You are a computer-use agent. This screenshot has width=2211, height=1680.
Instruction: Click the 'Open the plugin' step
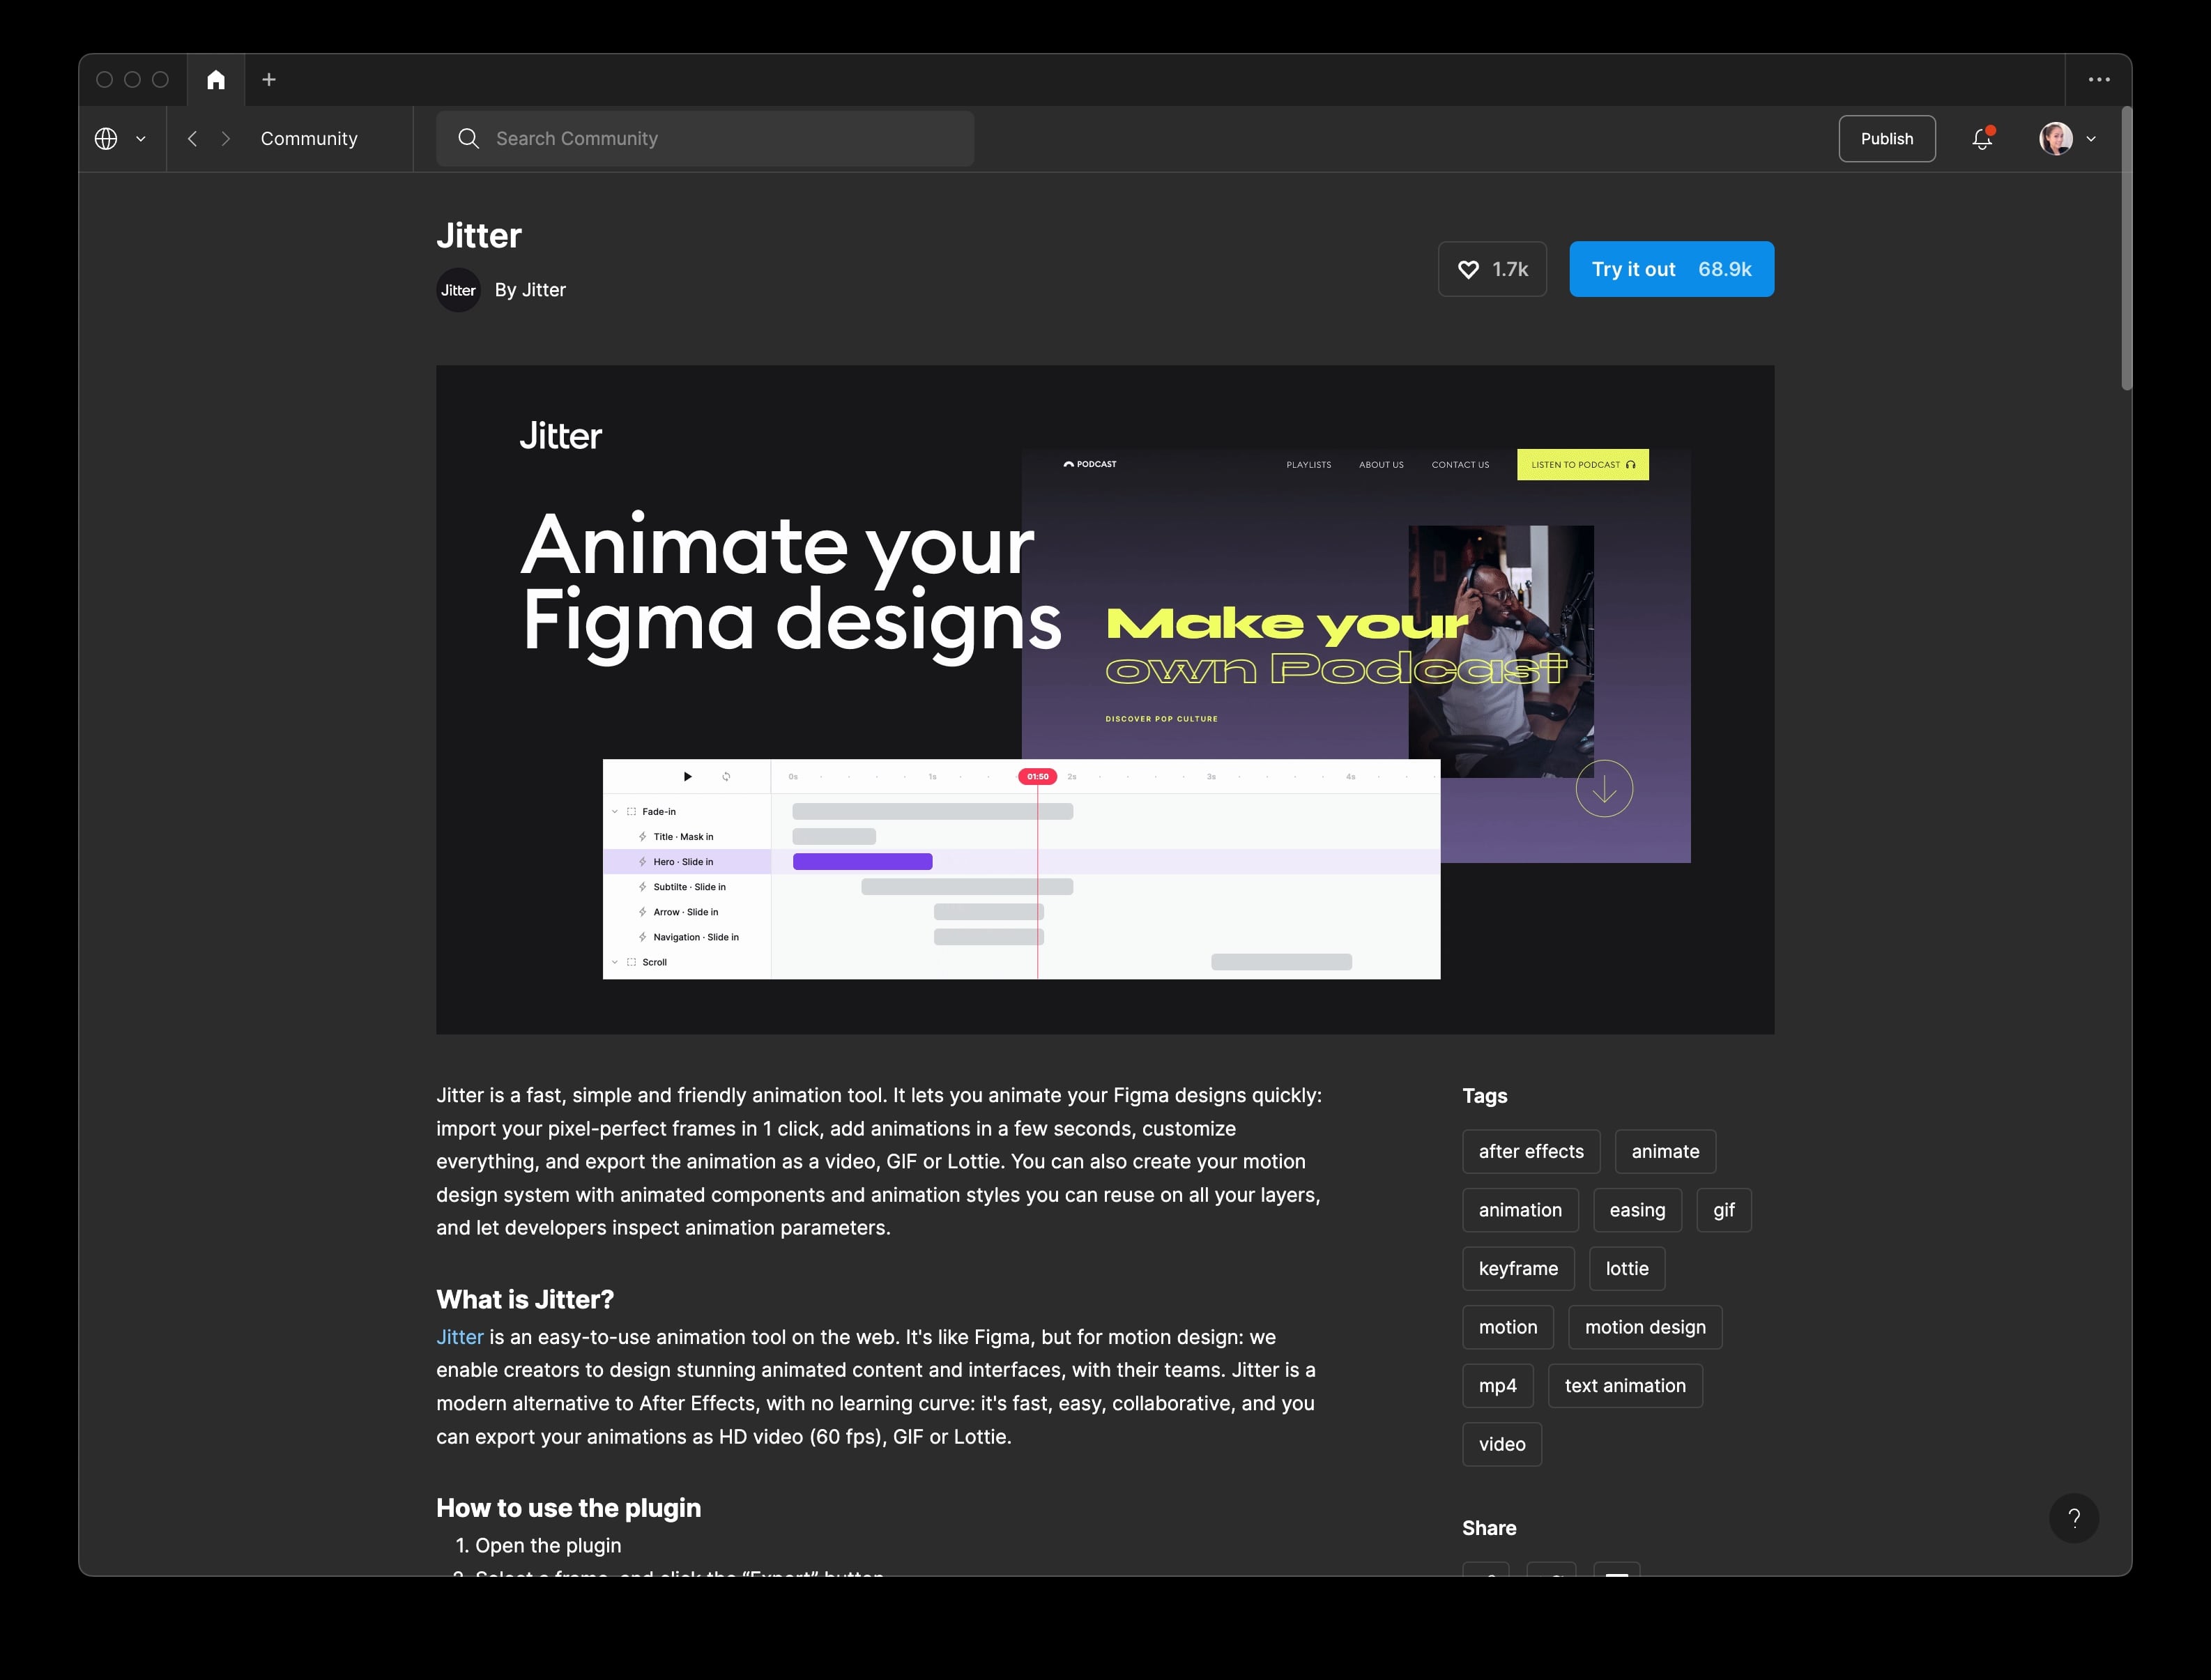548,1545
